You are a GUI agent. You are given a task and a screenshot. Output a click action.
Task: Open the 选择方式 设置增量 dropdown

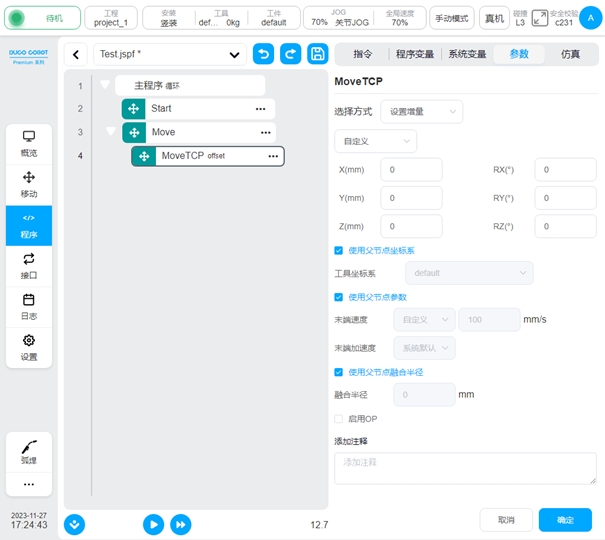tap(421, 111)
